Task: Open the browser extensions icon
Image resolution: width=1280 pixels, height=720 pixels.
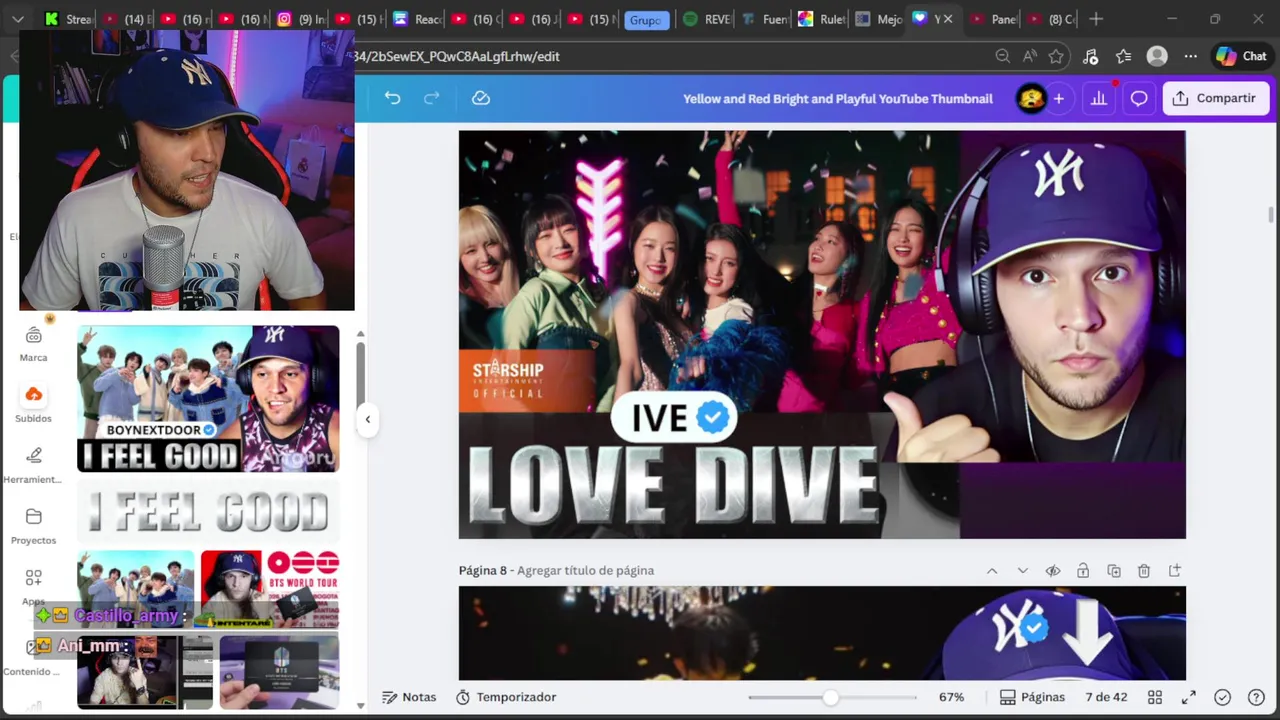Action: 1091,57
